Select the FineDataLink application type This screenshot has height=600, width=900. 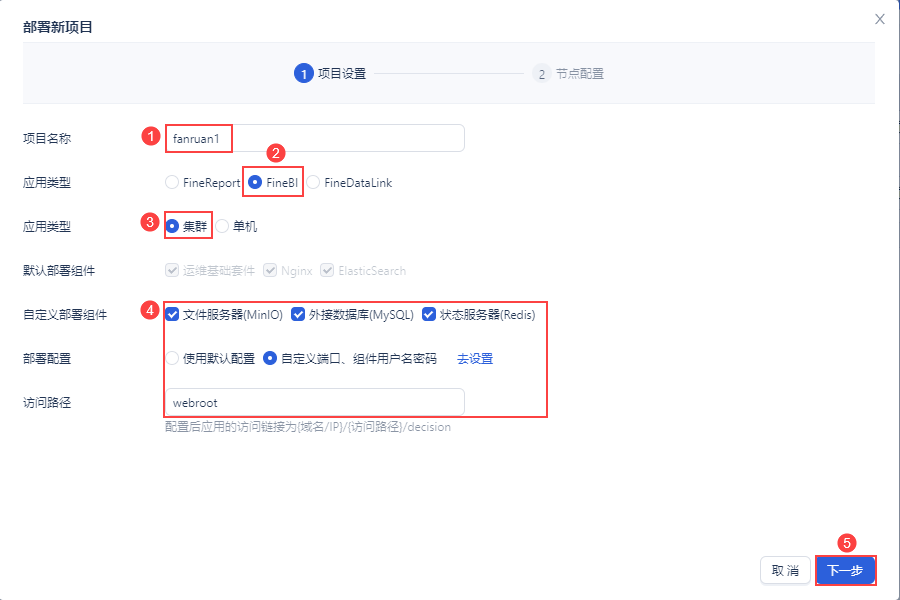pos(313,183)
